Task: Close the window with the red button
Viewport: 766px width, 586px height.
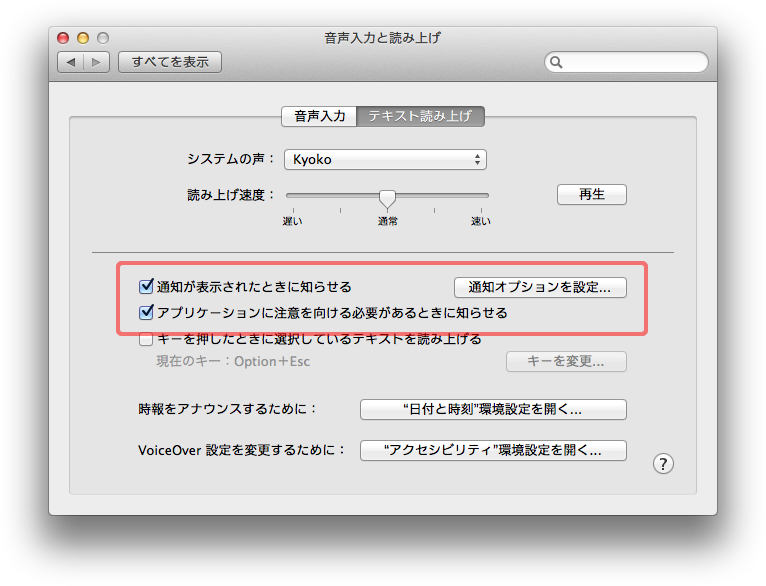Action: tap(63, 38)
